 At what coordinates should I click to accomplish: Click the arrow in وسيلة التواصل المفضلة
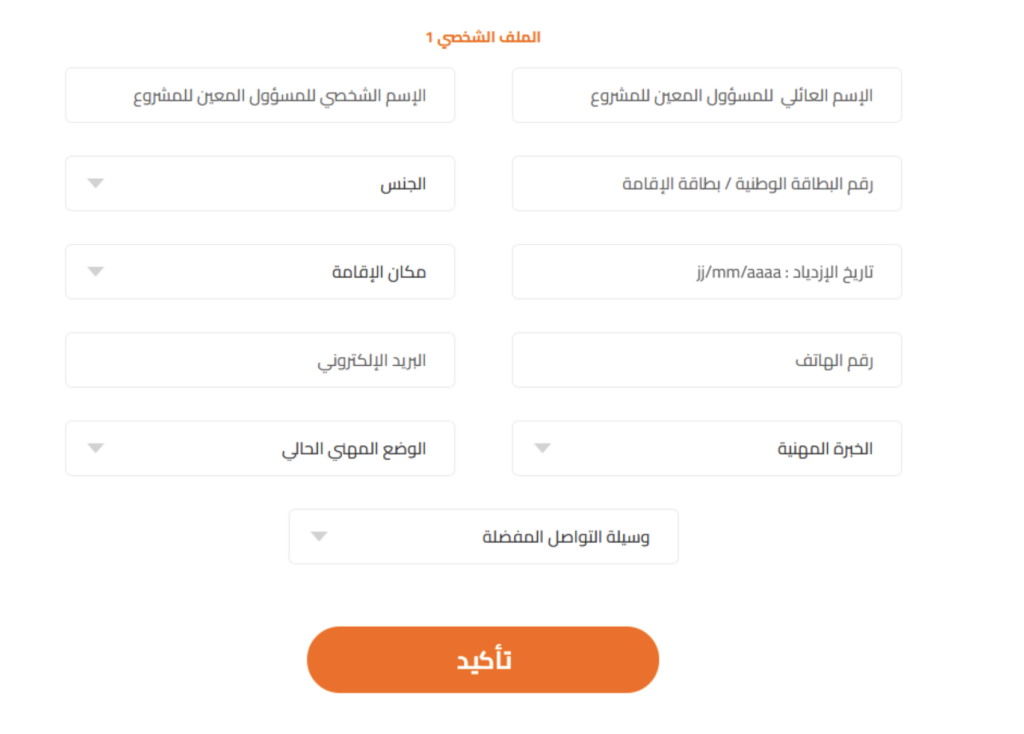pos(319,536)
